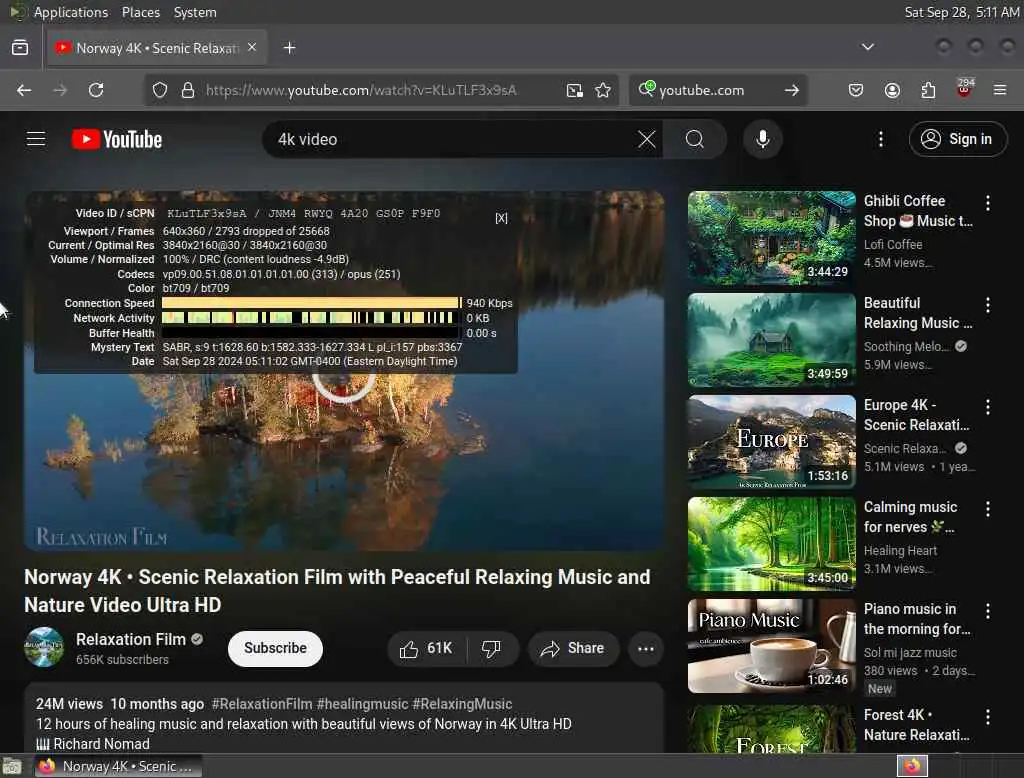The image size is (1024, 778).
Task: List all tabs dropdown chevron
Action: pyautogui.click(x=867, y=47)
